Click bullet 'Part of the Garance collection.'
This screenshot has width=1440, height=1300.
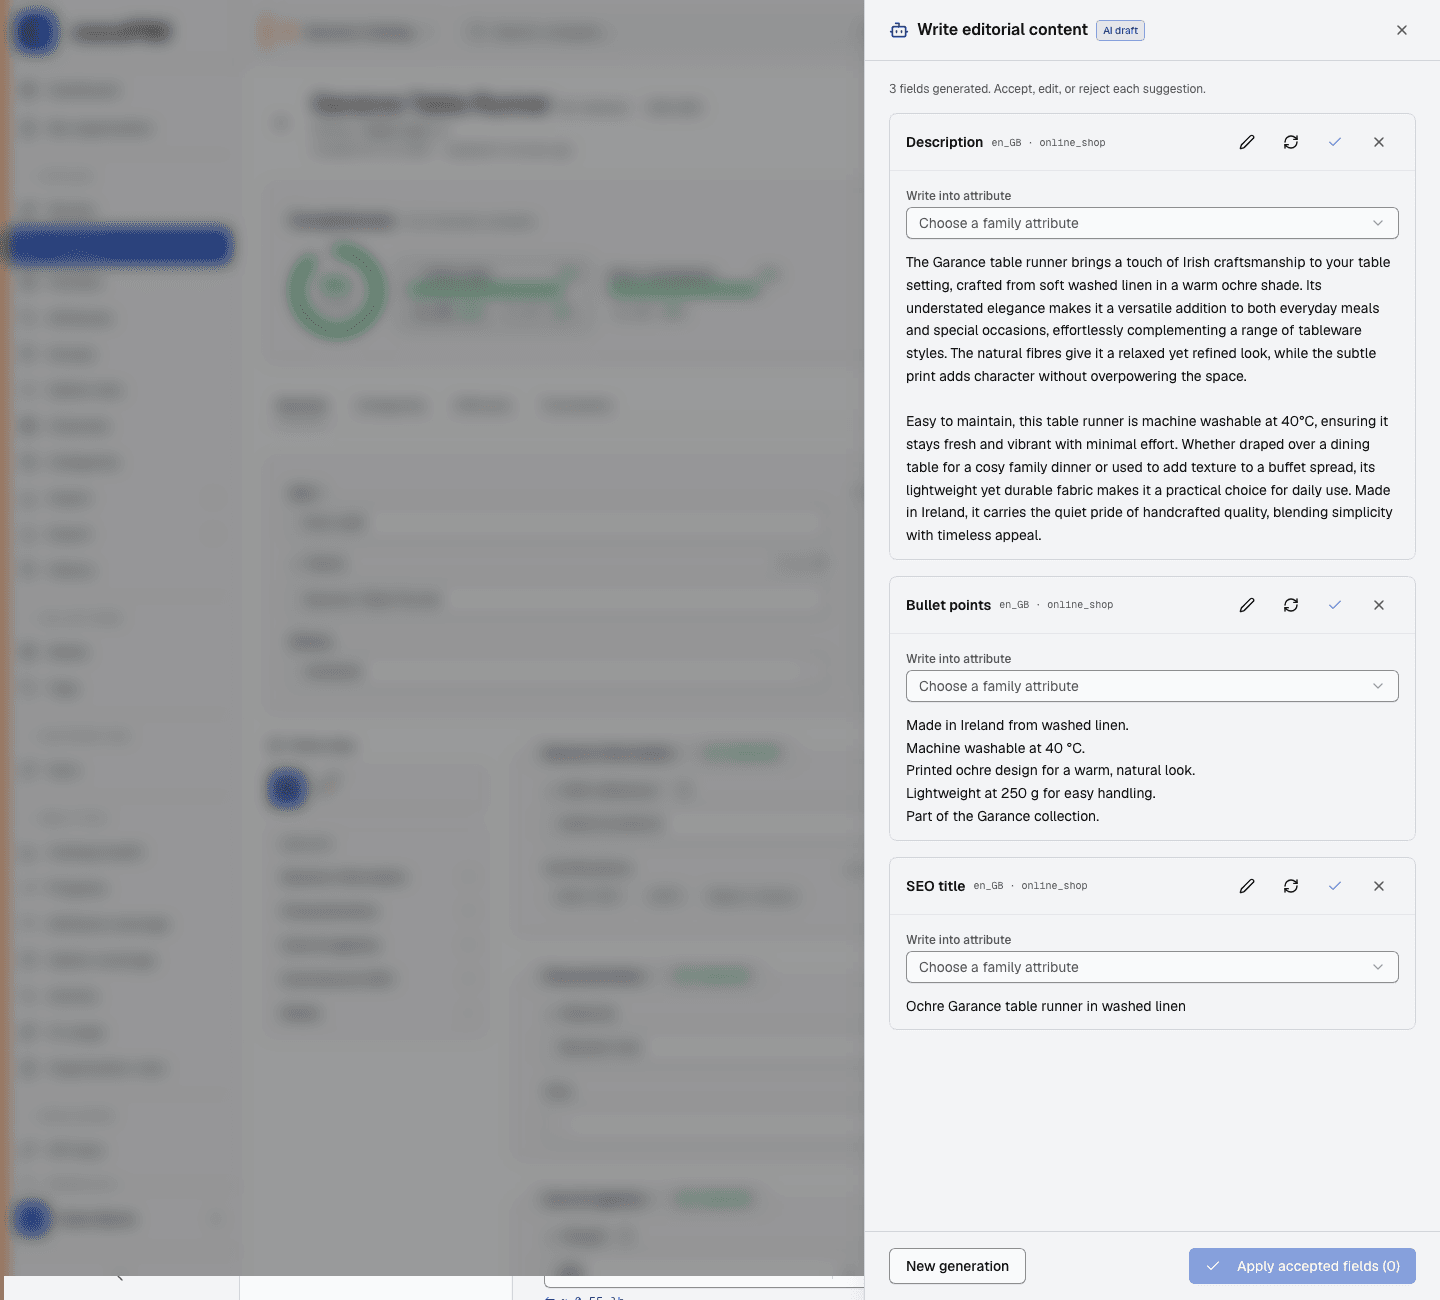pos(1002,816)
